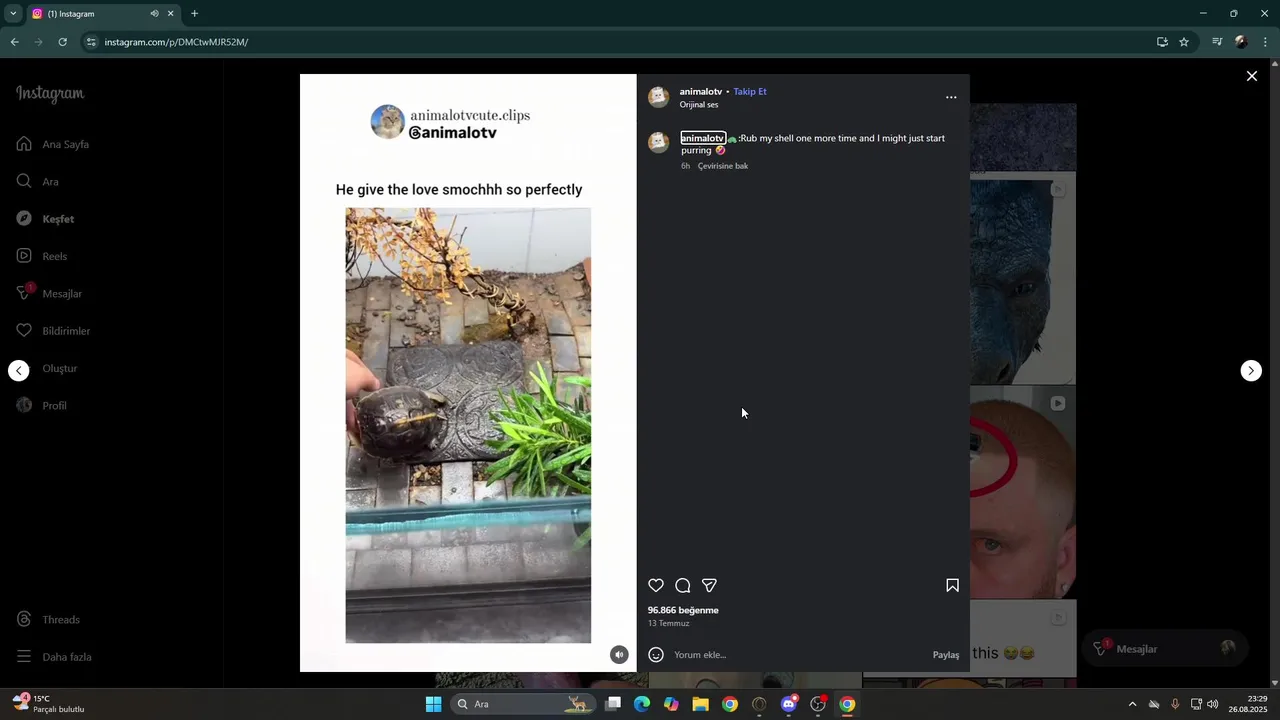Viewport: 1280px width, 720px height.
Task: Open the tab search dropdown arrow
Action: click(13, 14)
